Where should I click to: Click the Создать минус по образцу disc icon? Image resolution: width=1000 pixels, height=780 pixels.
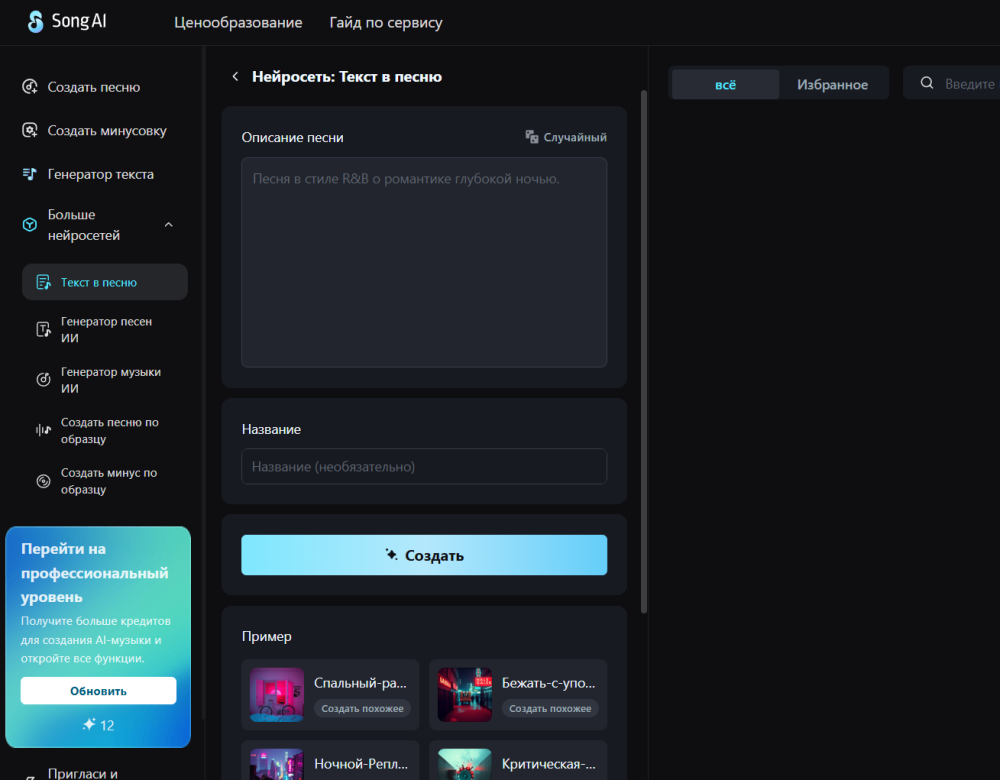pos(43,481)
